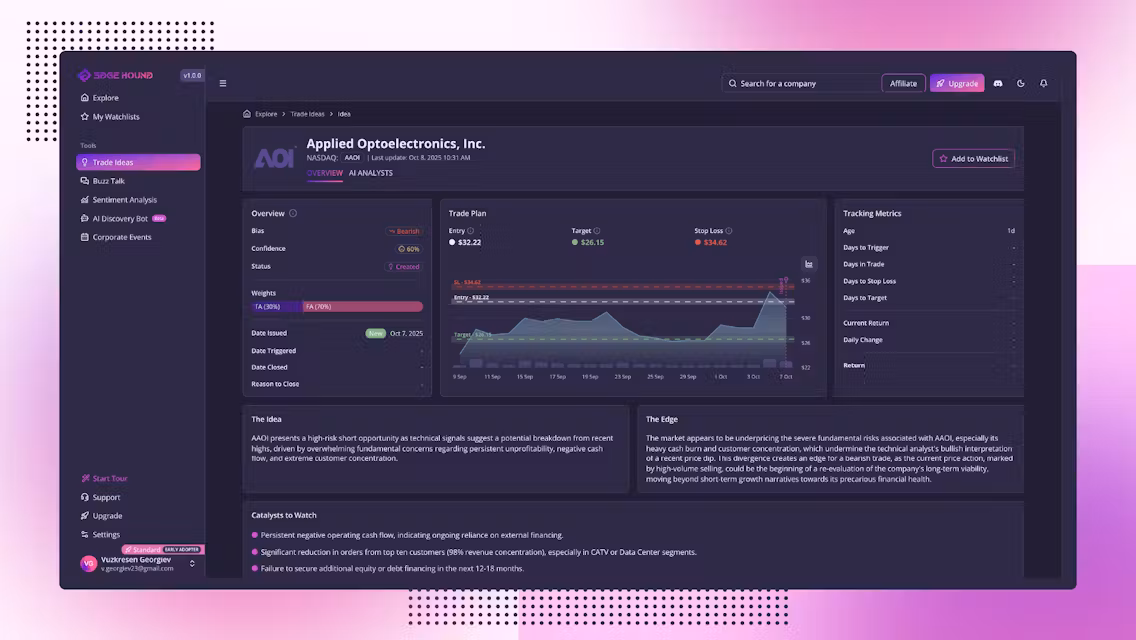Click the Affiliate button

point(903,83)
